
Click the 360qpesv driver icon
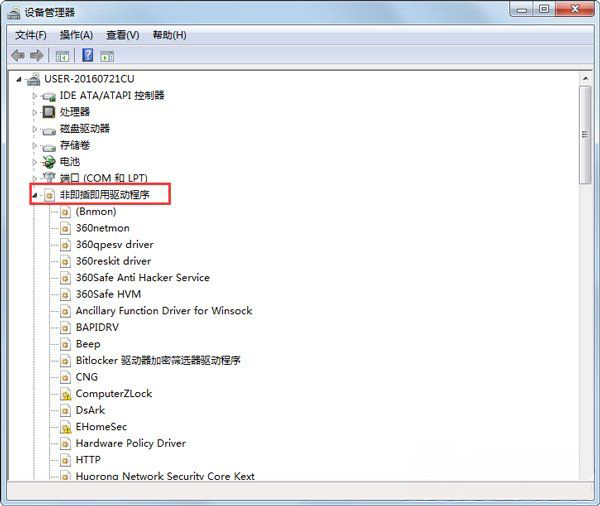(x=65, y=245)
